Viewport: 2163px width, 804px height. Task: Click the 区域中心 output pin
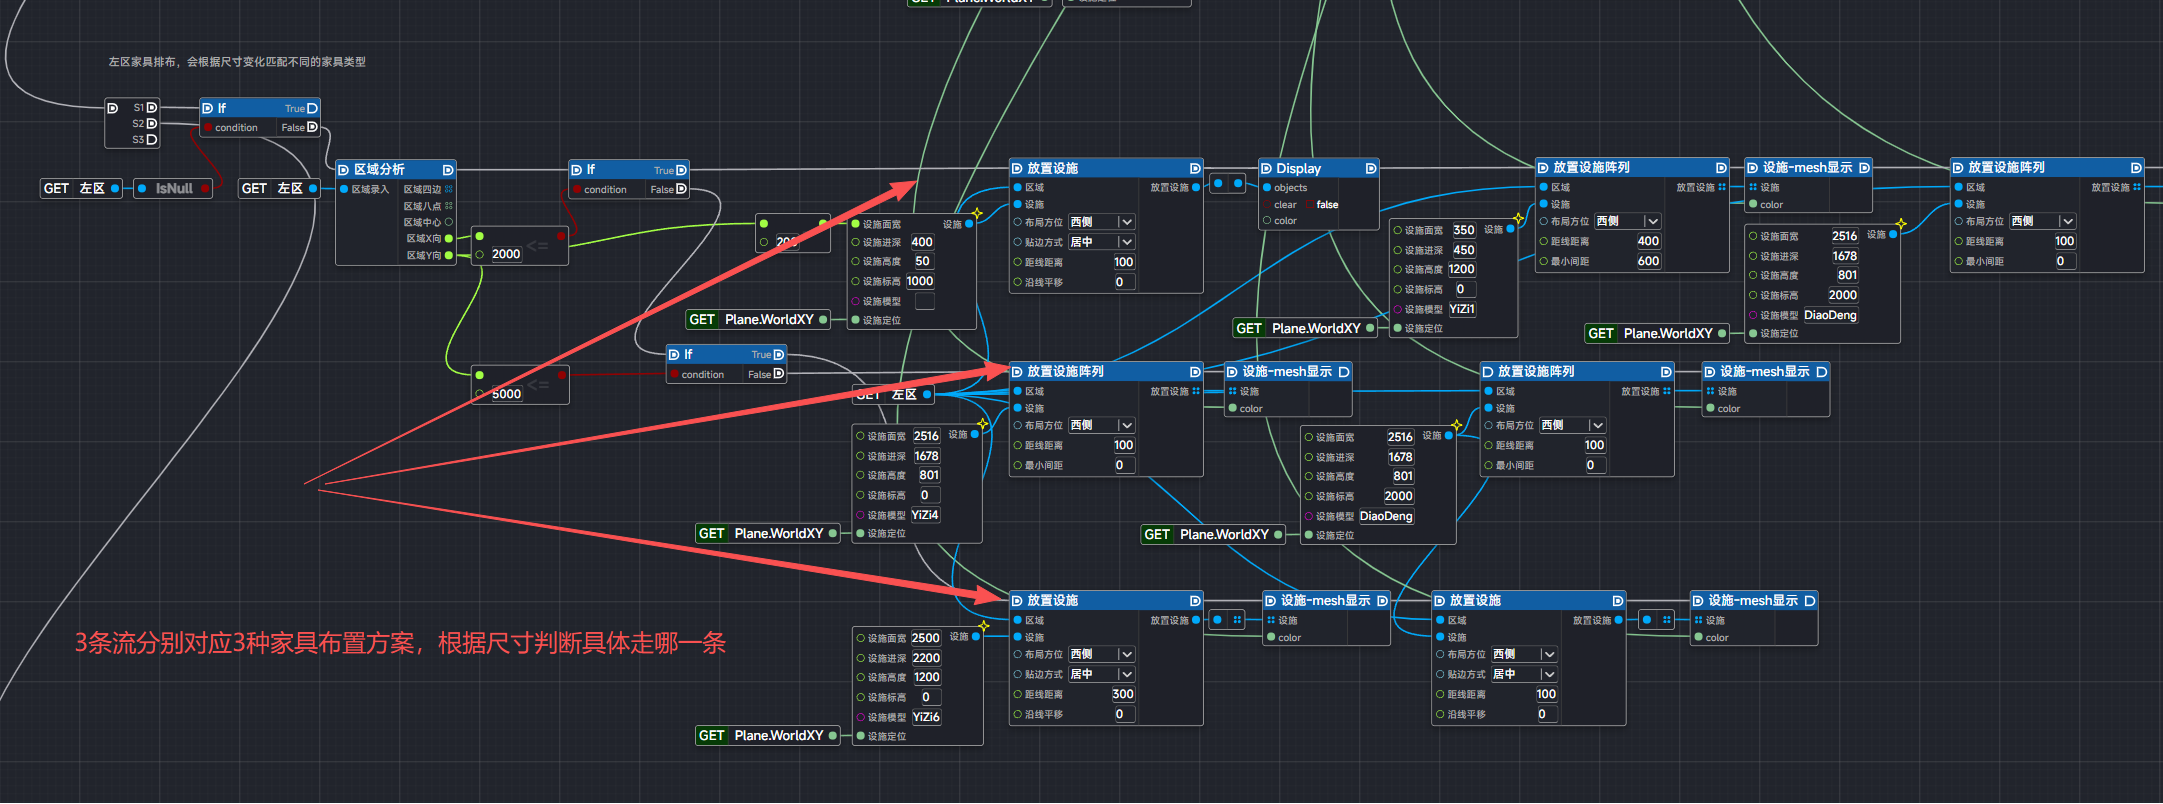449,222
